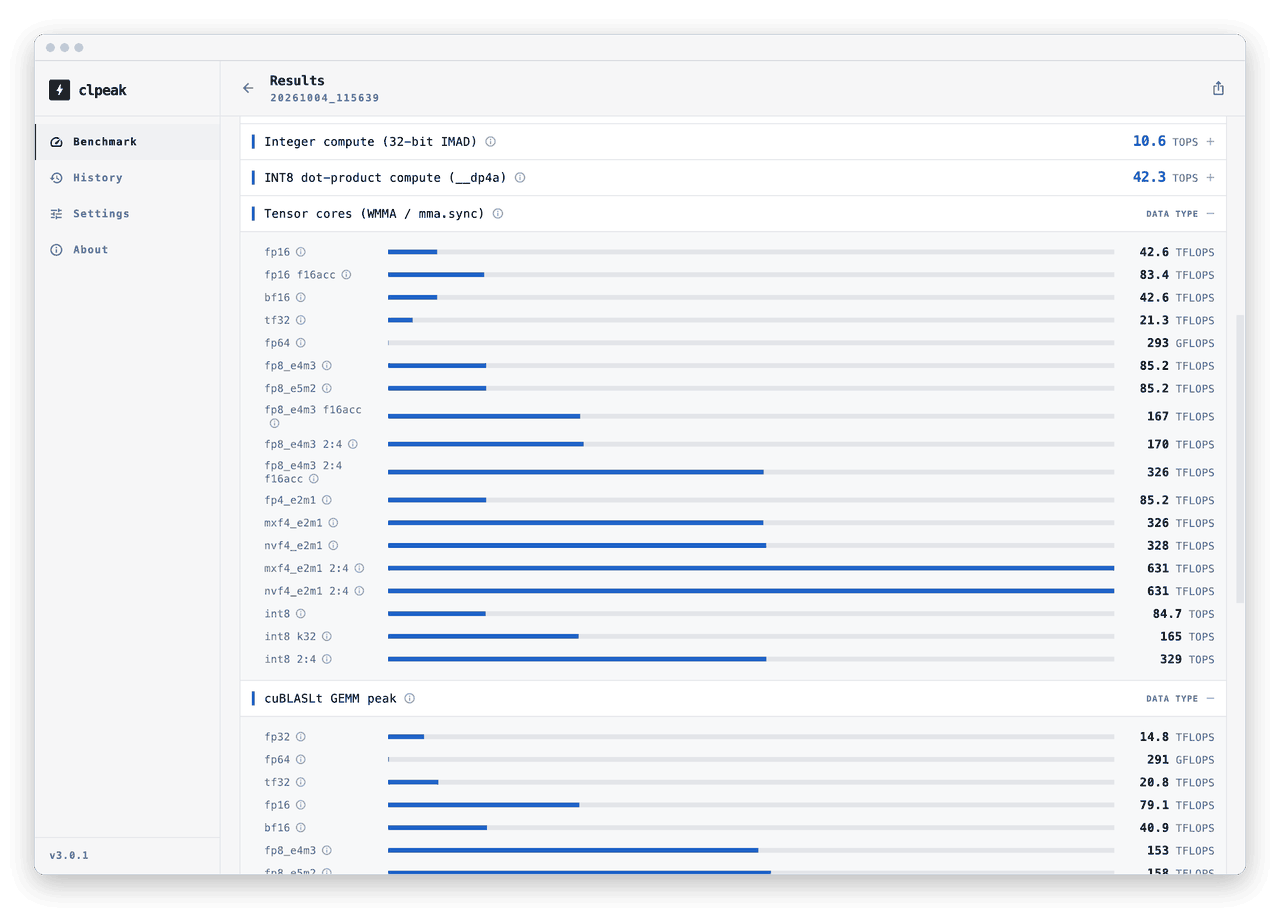The height and width of the screenshot is (909, 1280).
Task: Show info for nvf4_e2m1 2:4 row
Action: [359, 592]
